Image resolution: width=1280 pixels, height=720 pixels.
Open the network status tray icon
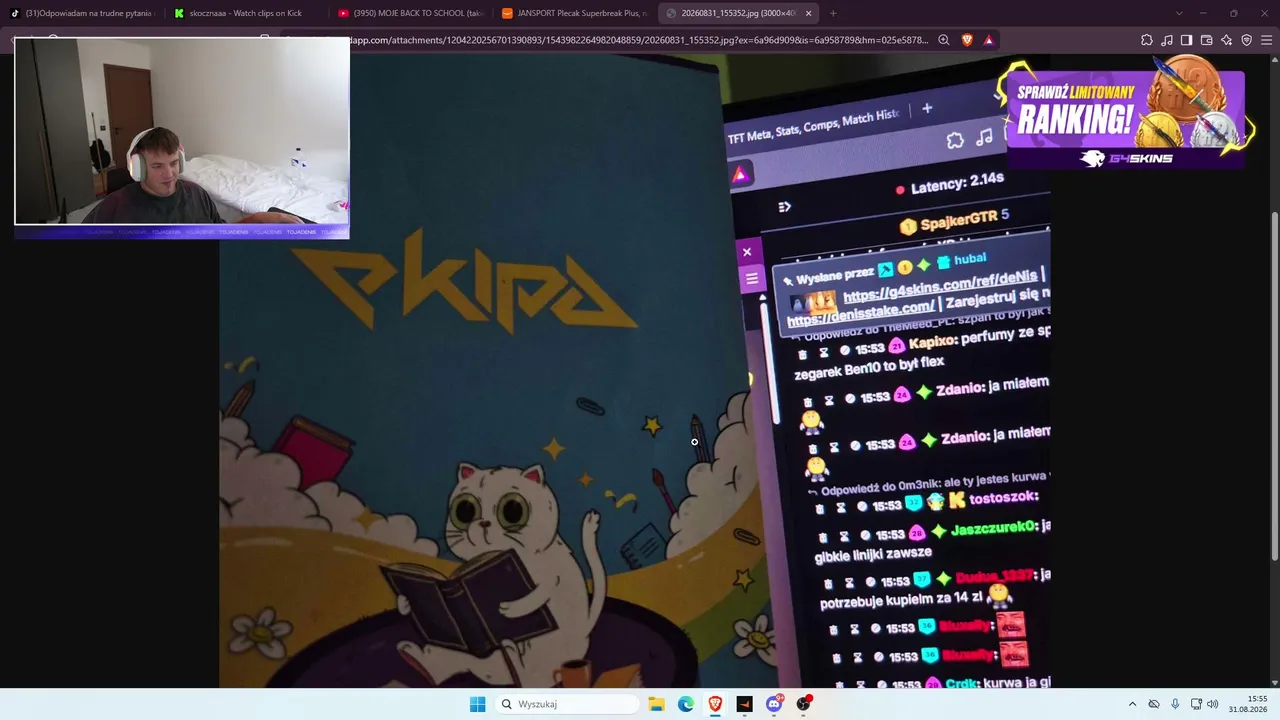[x=1196, y=704]
